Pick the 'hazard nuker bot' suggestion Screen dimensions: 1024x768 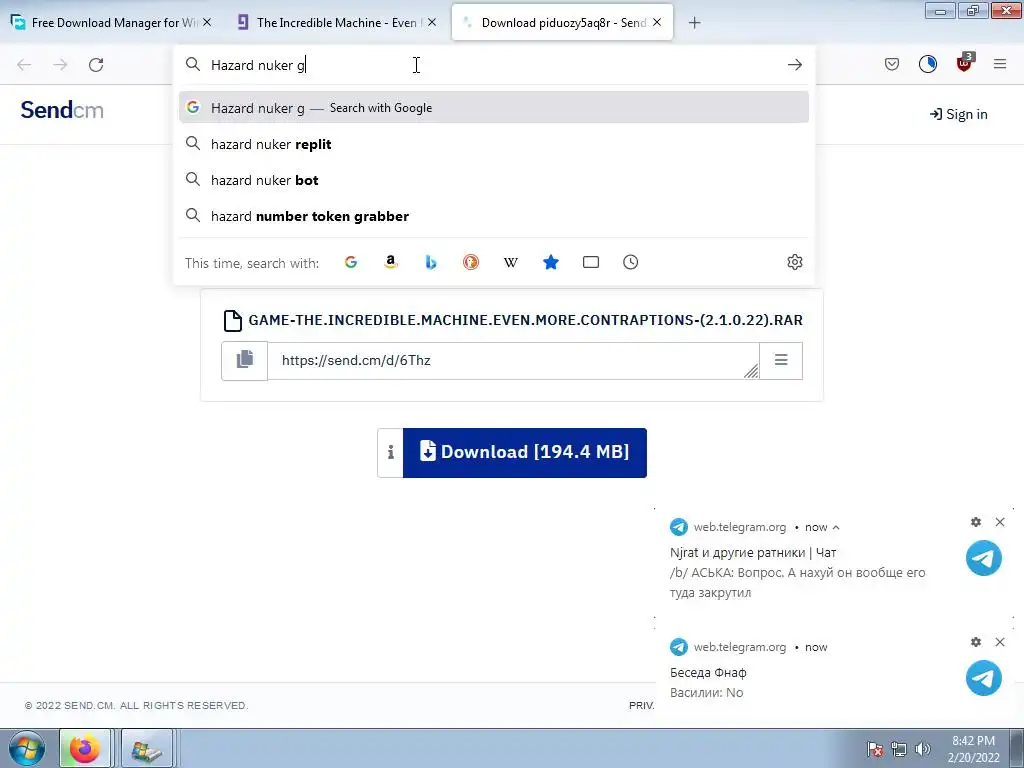494,180
